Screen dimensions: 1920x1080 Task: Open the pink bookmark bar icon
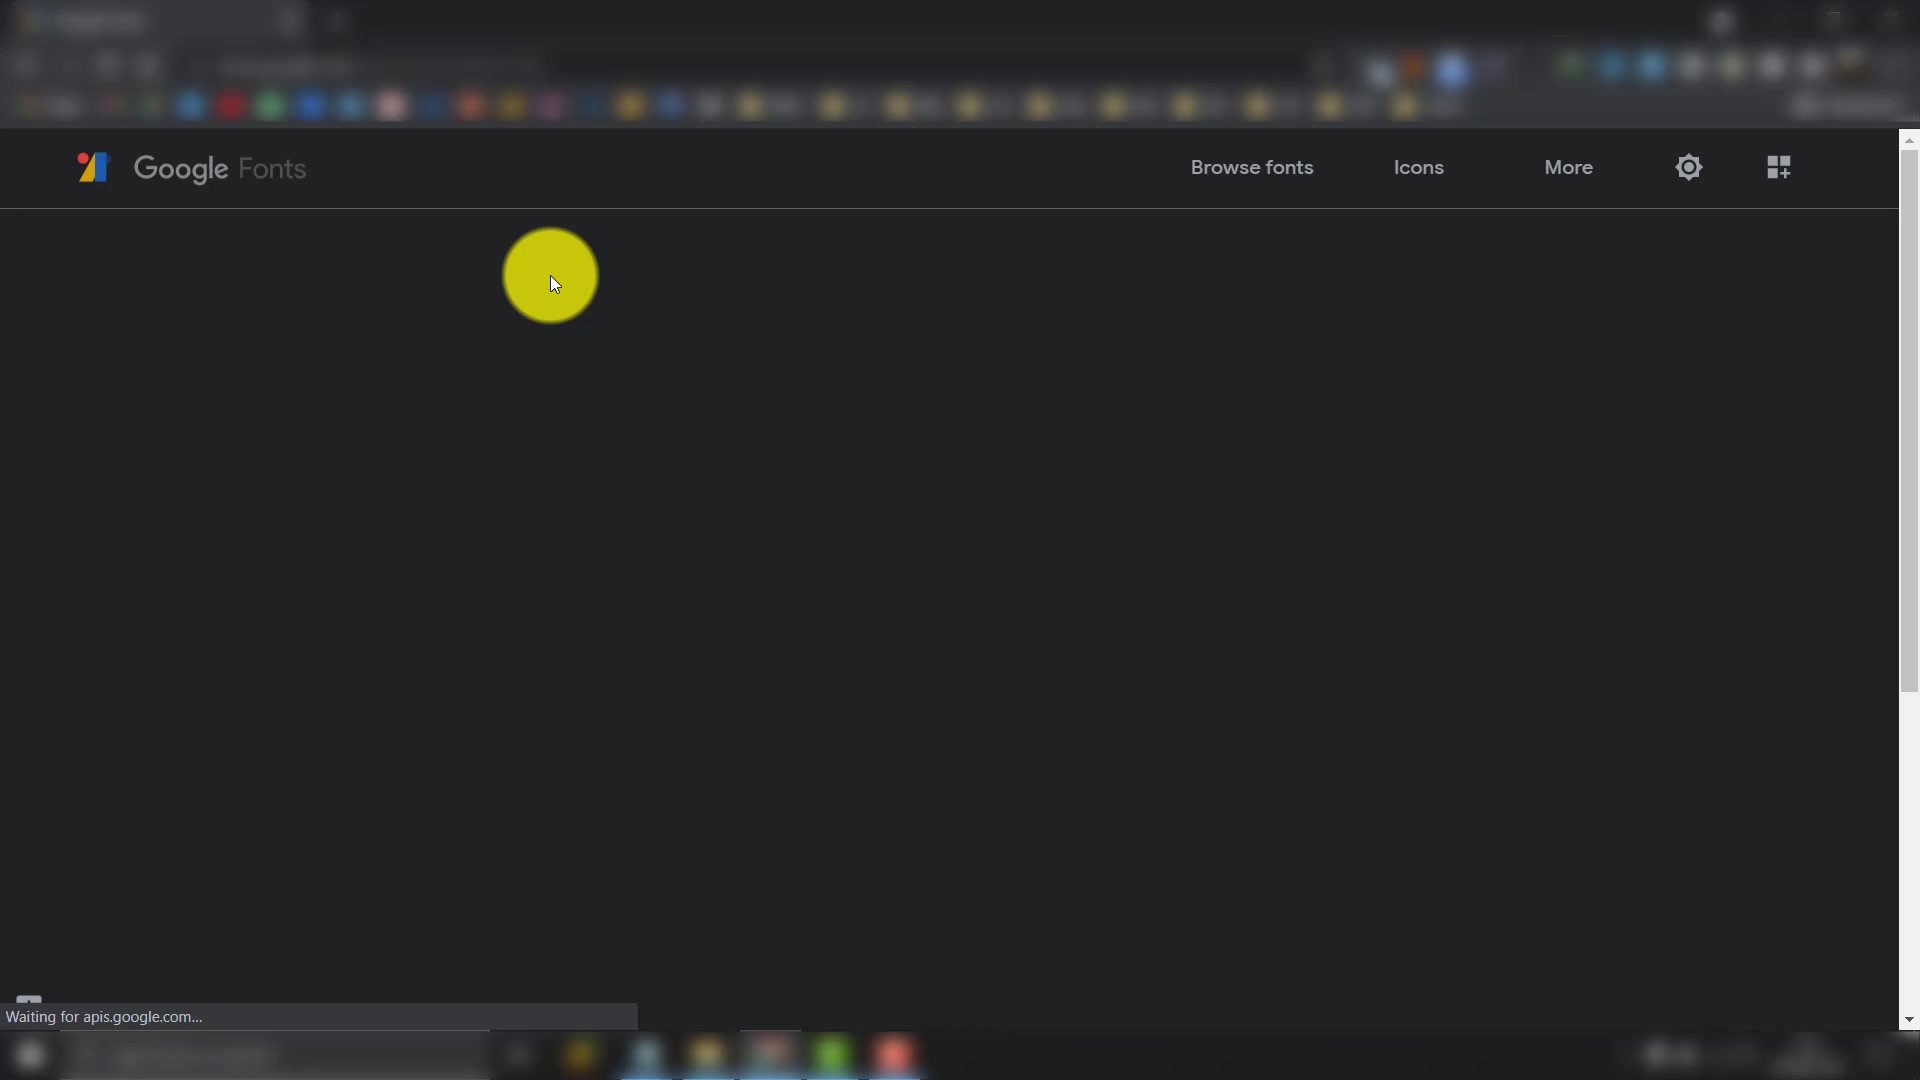[x=391, y=106]
